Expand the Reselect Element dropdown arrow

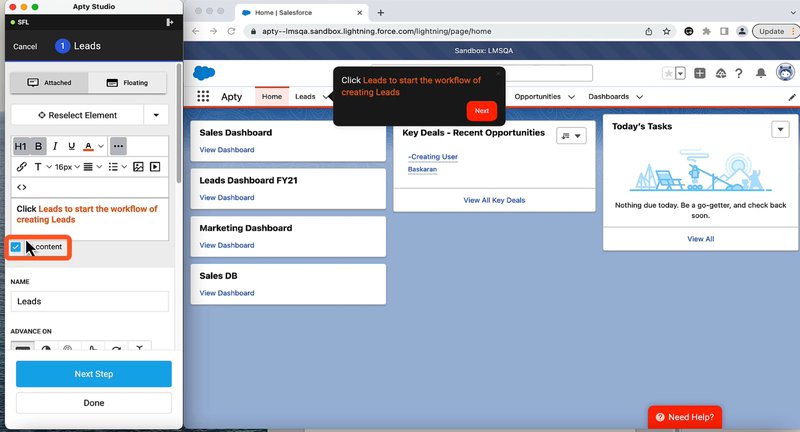tap(157, 115)
